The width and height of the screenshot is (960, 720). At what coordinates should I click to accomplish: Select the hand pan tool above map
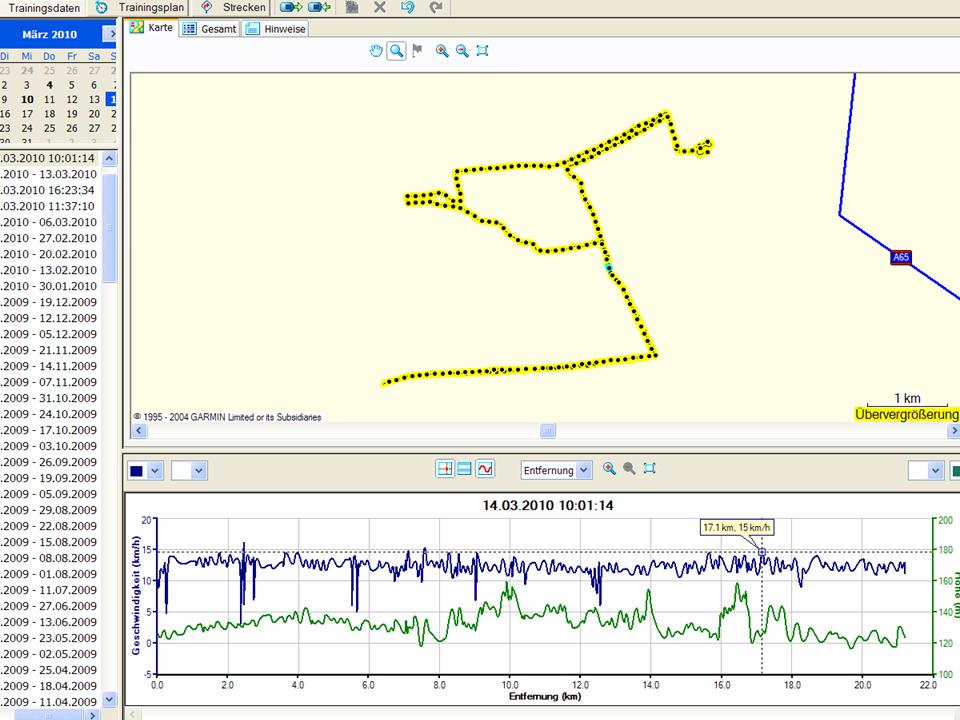pyautogui.click(x=376, y=51)
